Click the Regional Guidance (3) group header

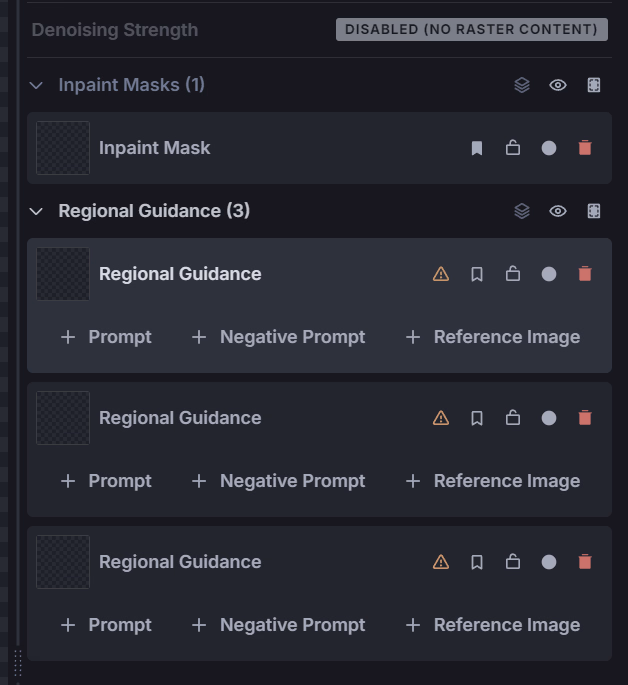(154, 211)
